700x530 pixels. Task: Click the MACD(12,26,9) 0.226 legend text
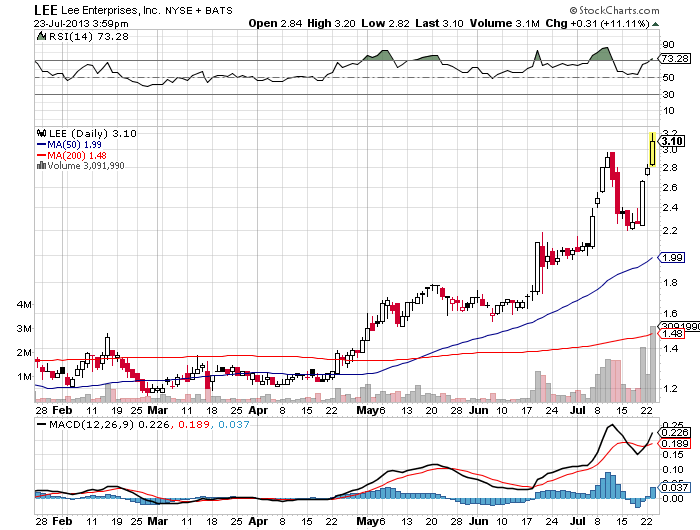click(x=109, y=424)
